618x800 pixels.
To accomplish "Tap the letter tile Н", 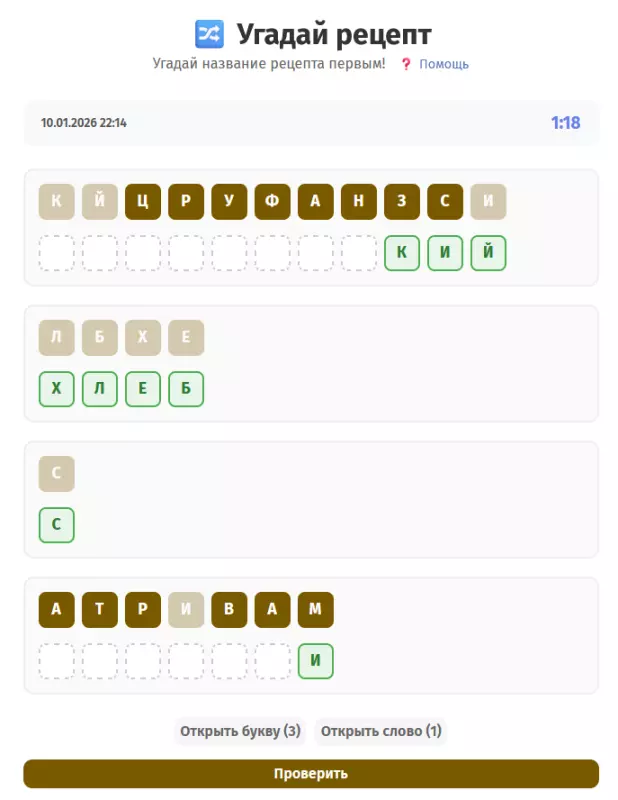I will coord(358,202).
